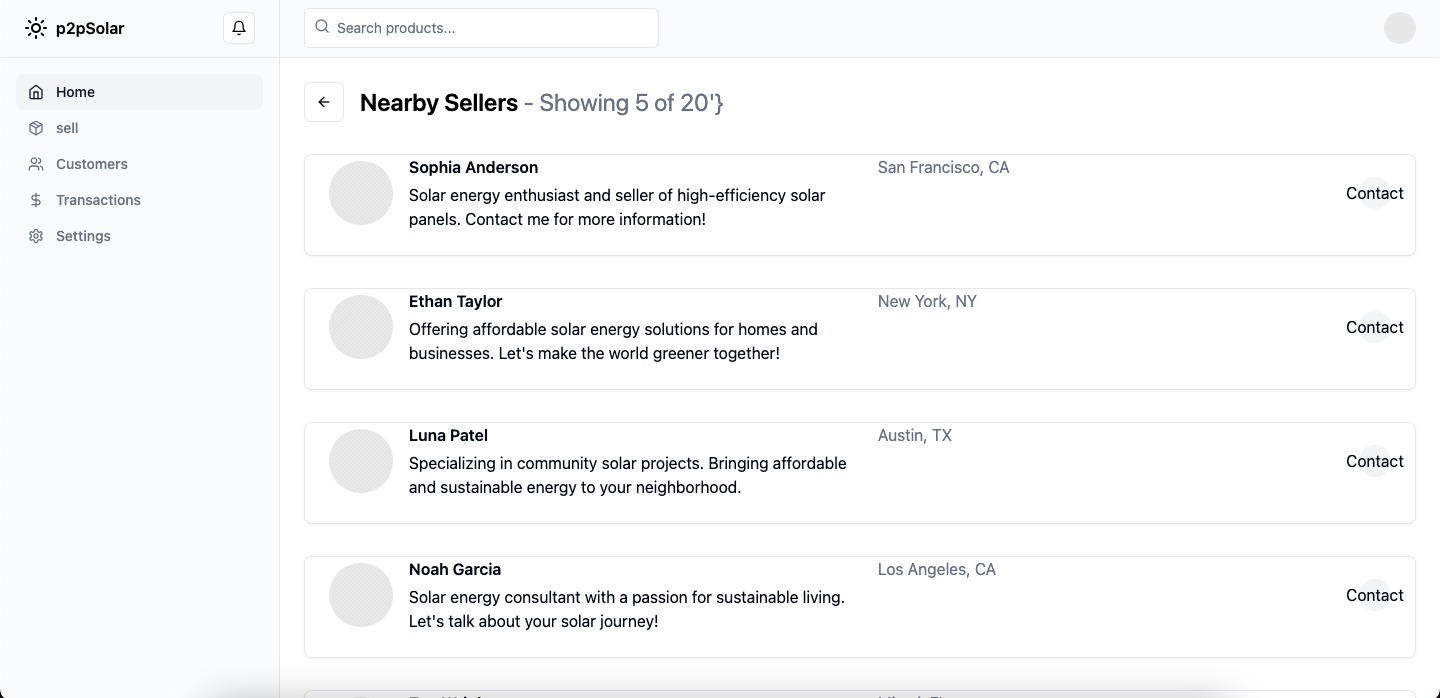
Task: Contact Ethan Taylor
Action: tap(1374, 327)
